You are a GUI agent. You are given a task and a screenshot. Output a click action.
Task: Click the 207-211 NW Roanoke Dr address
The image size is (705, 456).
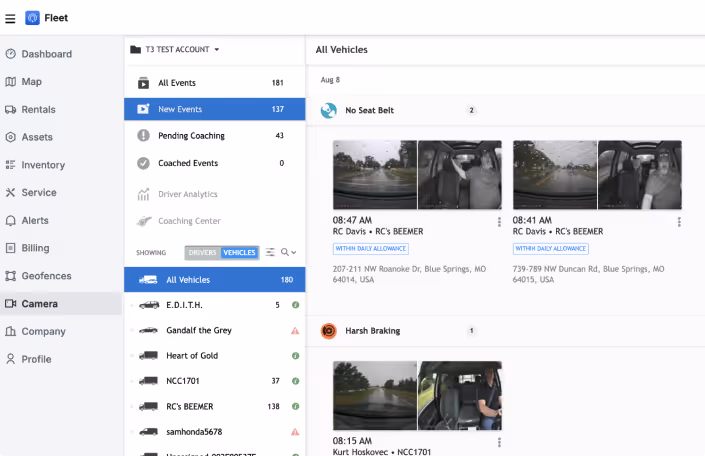(409, 274)
